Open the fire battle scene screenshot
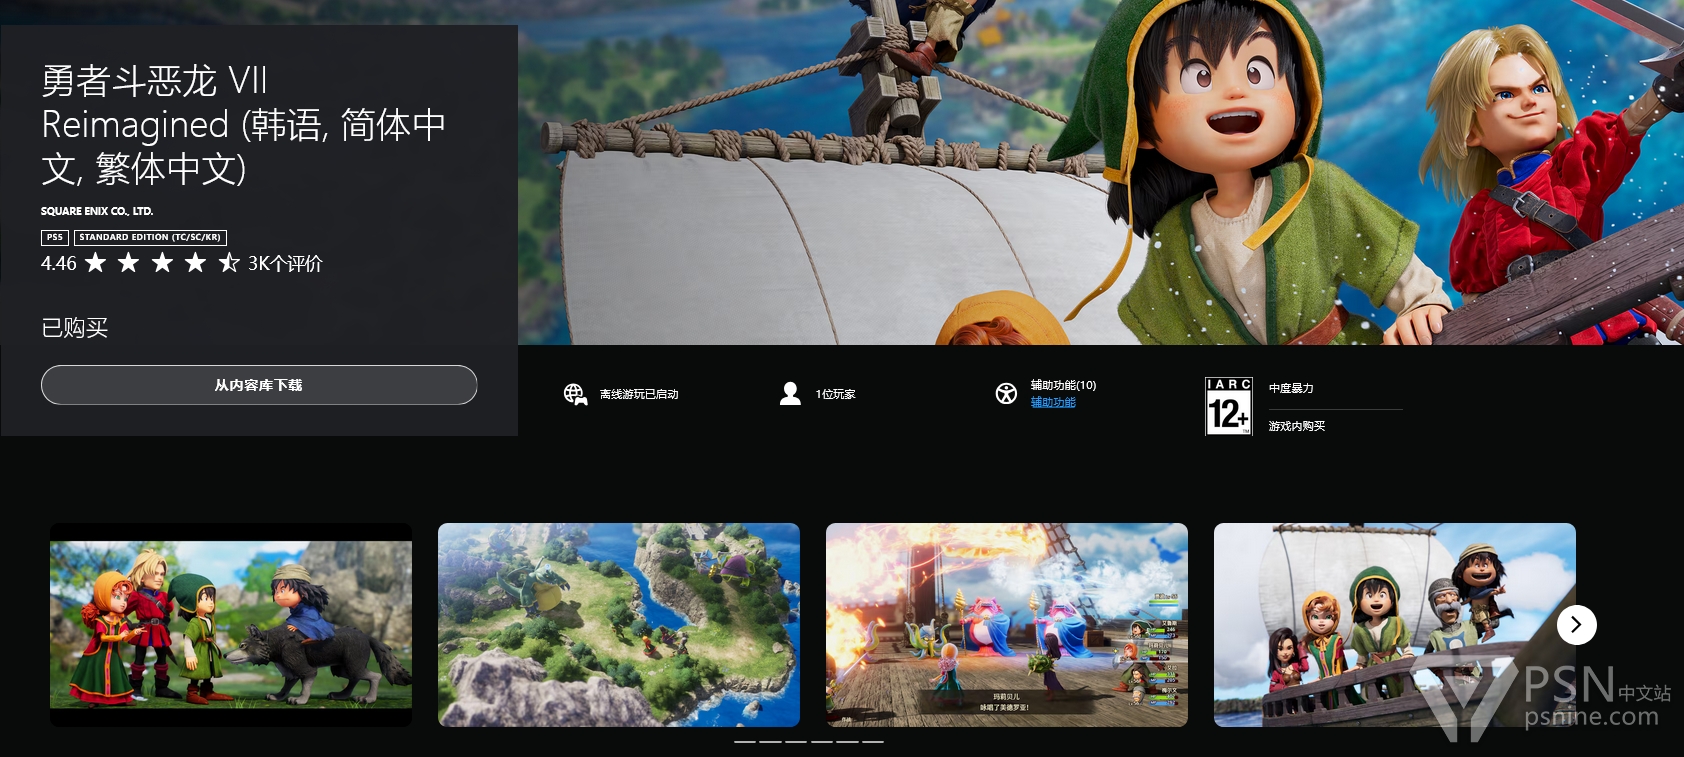Screen dimensions: 1684x757 click(x=1007, y=625)
